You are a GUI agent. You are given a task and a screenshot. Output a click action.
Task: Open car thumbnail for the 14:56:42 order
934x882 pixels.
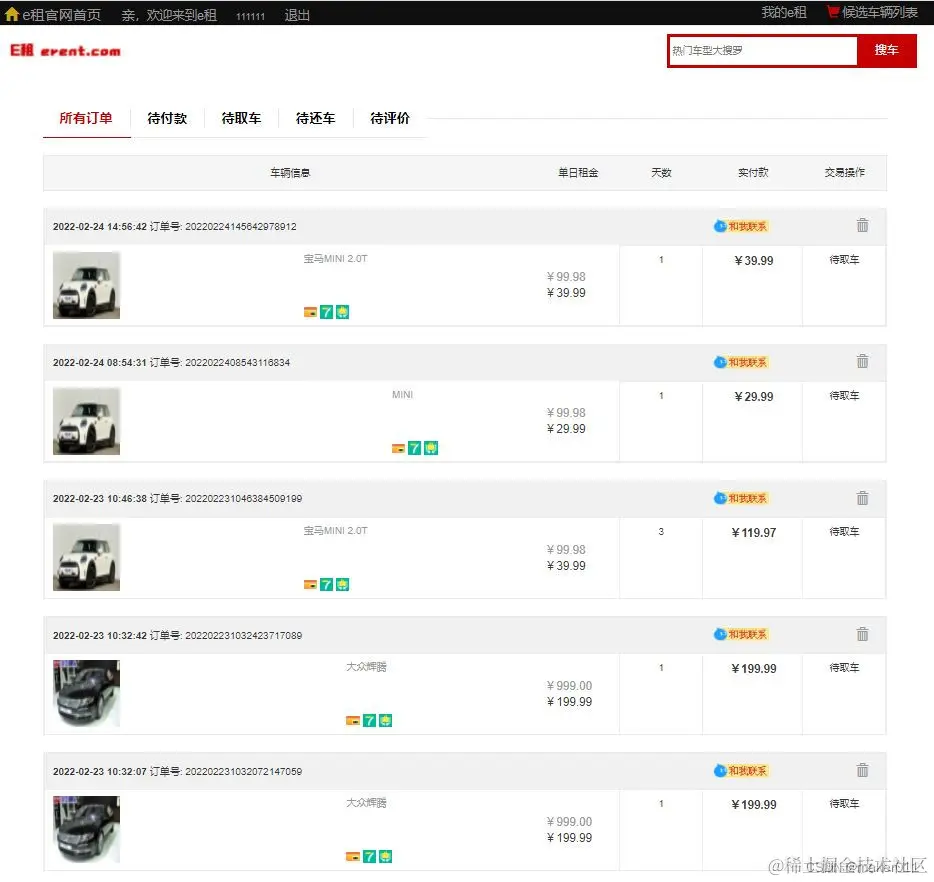[86, 285]
